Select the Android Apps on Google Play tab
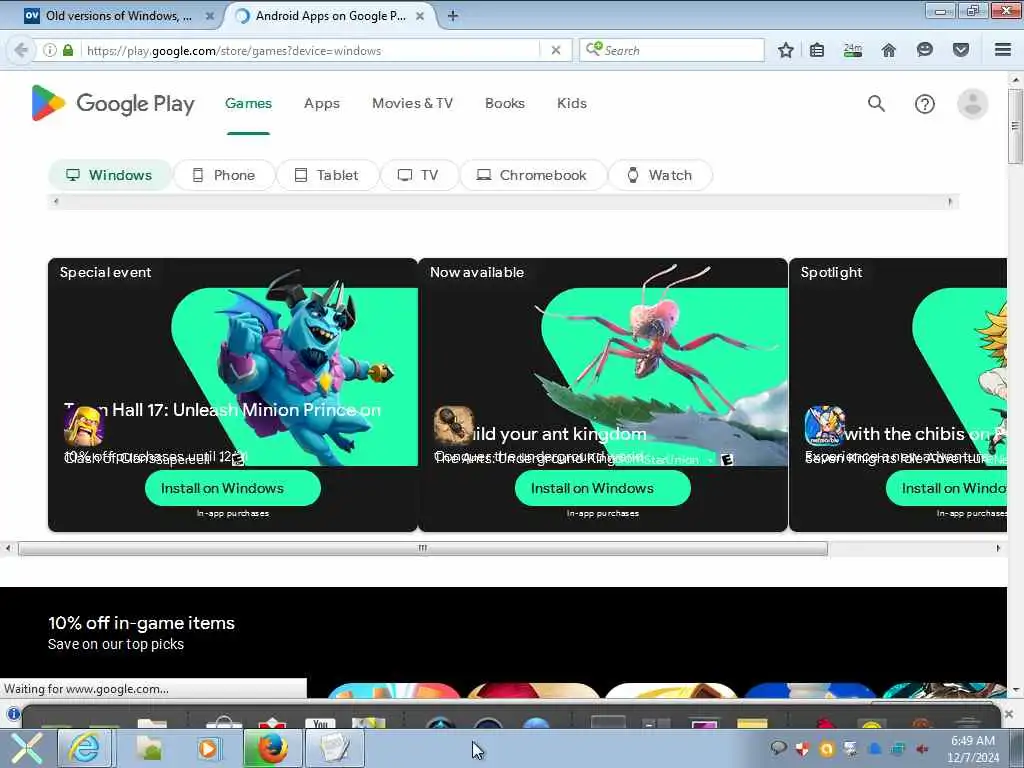The height and width of the screenshot is (768, 1024). point(330,16)
